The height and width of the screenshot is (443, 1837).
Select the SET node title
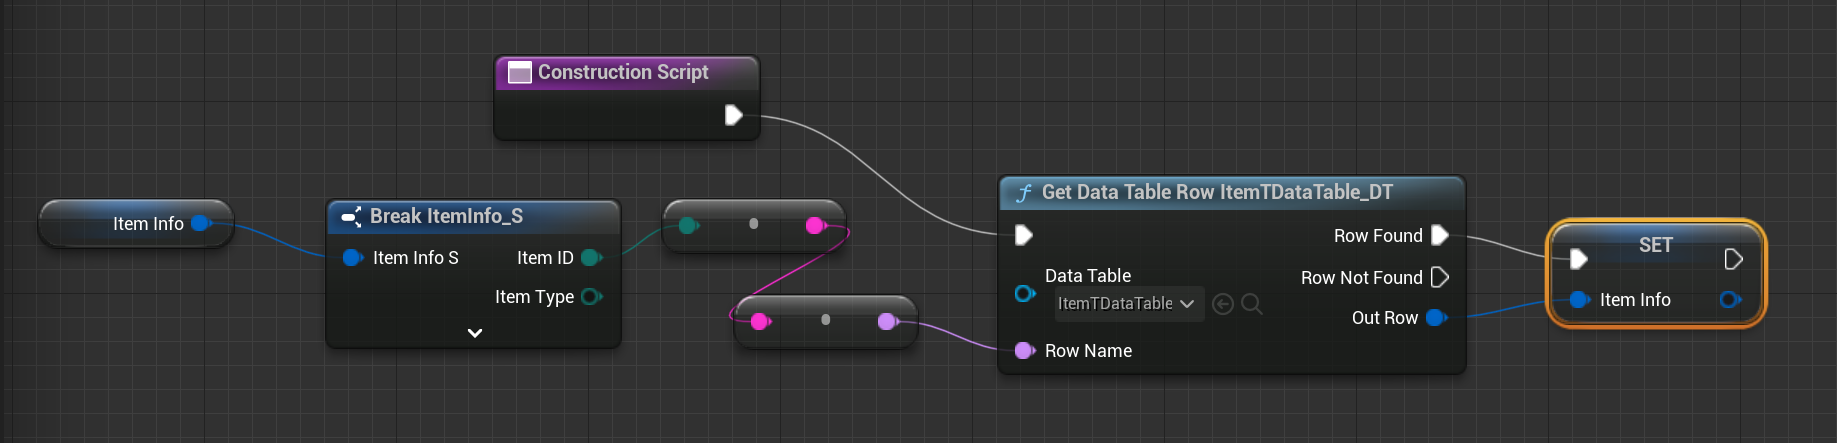[x=1655, y=245]
